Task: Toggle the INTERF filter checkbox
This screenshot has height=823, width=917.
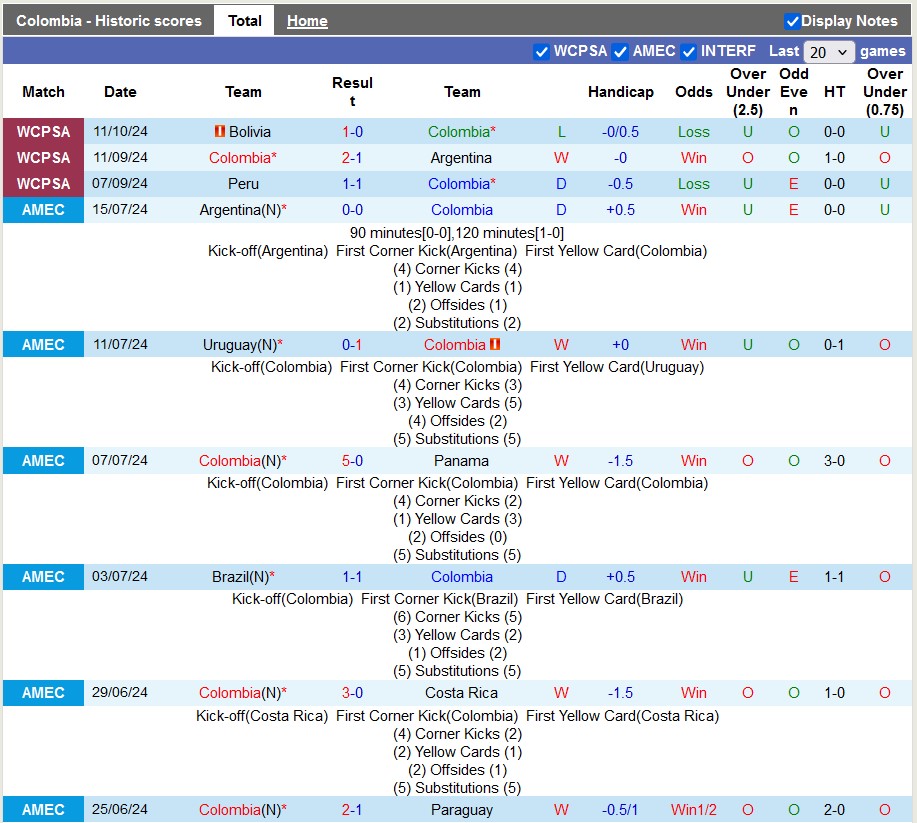Action: [x=688, y=52]
